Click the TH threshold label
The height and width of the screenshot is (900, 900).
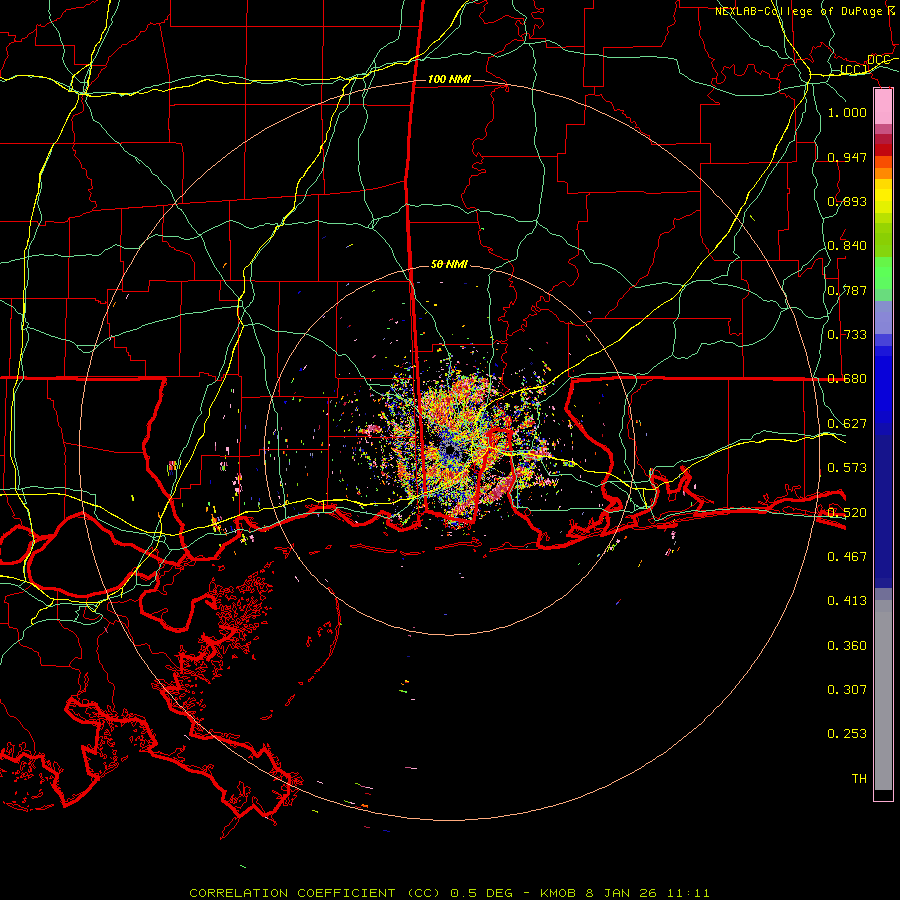[x=859, y=778]
